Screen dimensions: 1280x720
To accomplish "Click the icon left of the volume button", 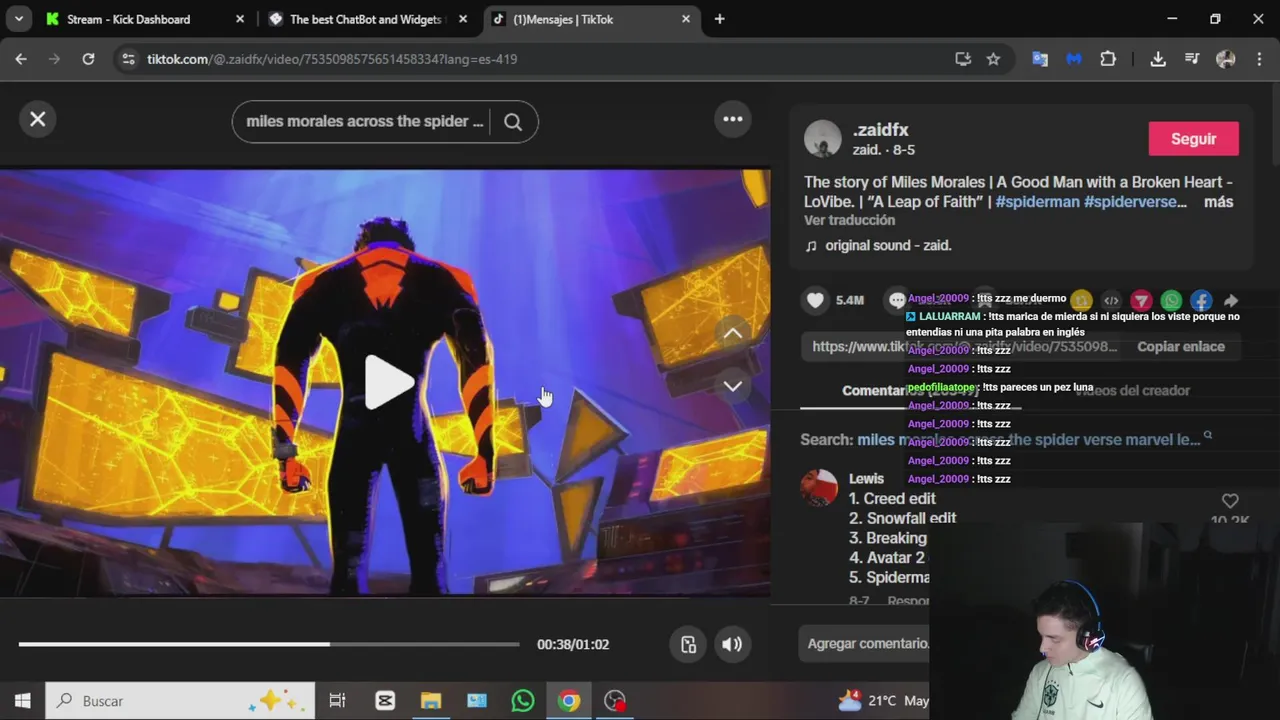I will 688,644.
